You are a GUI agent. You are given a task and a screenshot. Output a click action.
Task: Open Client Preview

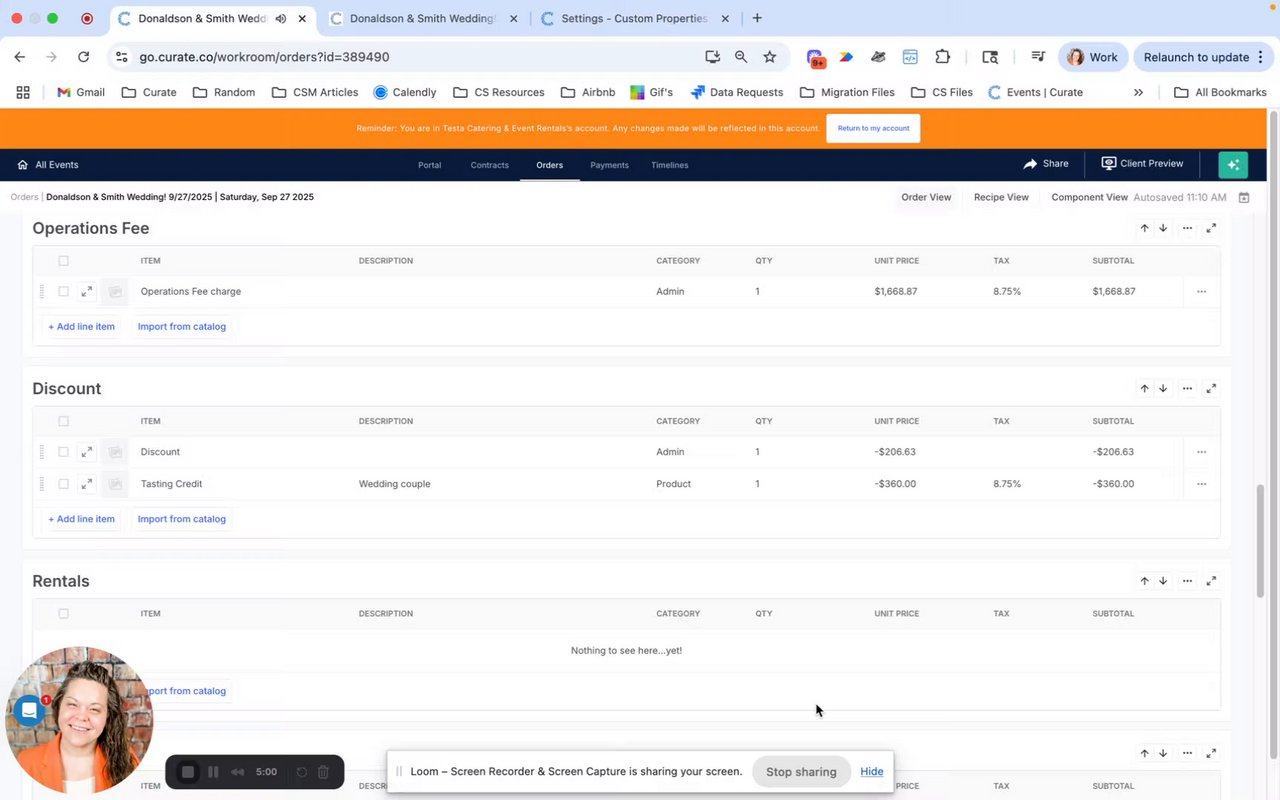(1142, 164)
